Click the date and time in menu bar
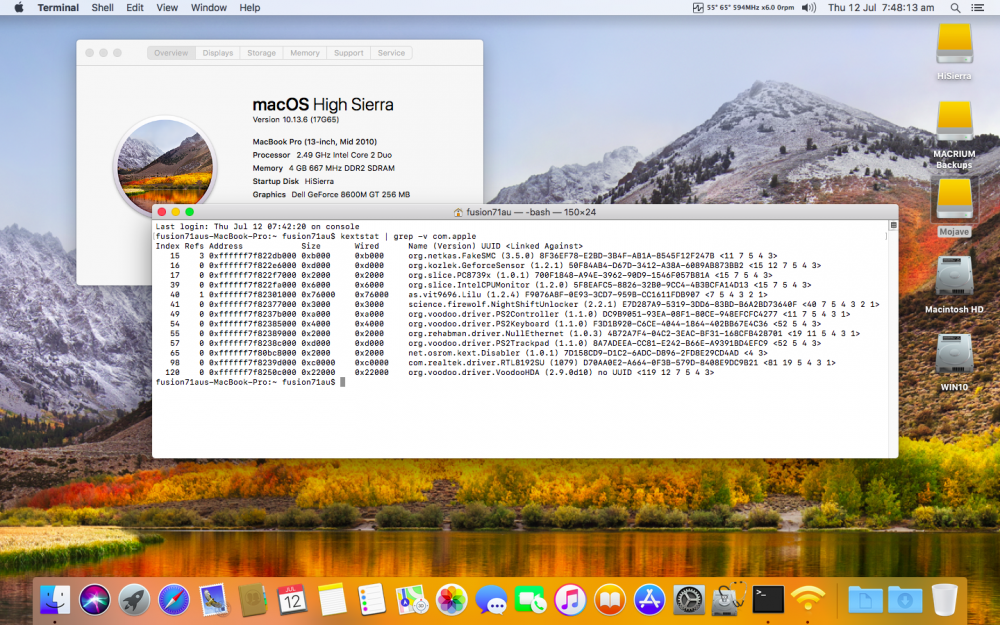 click(881, 8)
